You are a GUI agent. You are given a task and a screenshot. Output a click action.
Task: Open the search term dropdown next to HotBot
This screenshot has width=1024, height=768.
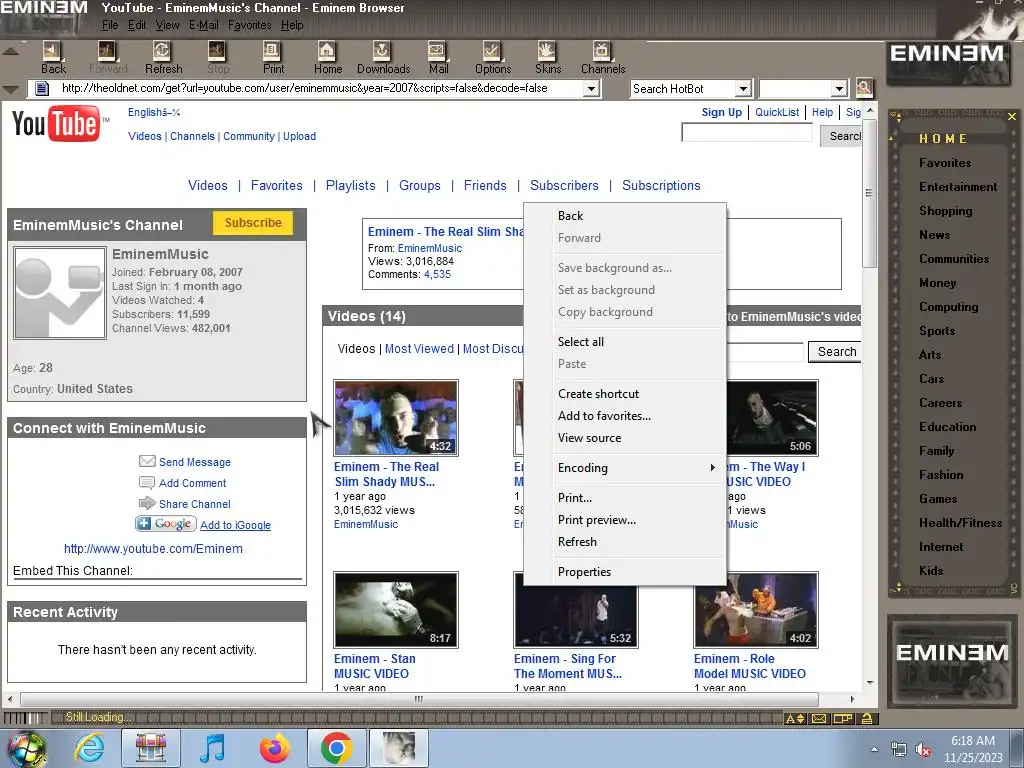pyautogui.click(x=839, y=88)
